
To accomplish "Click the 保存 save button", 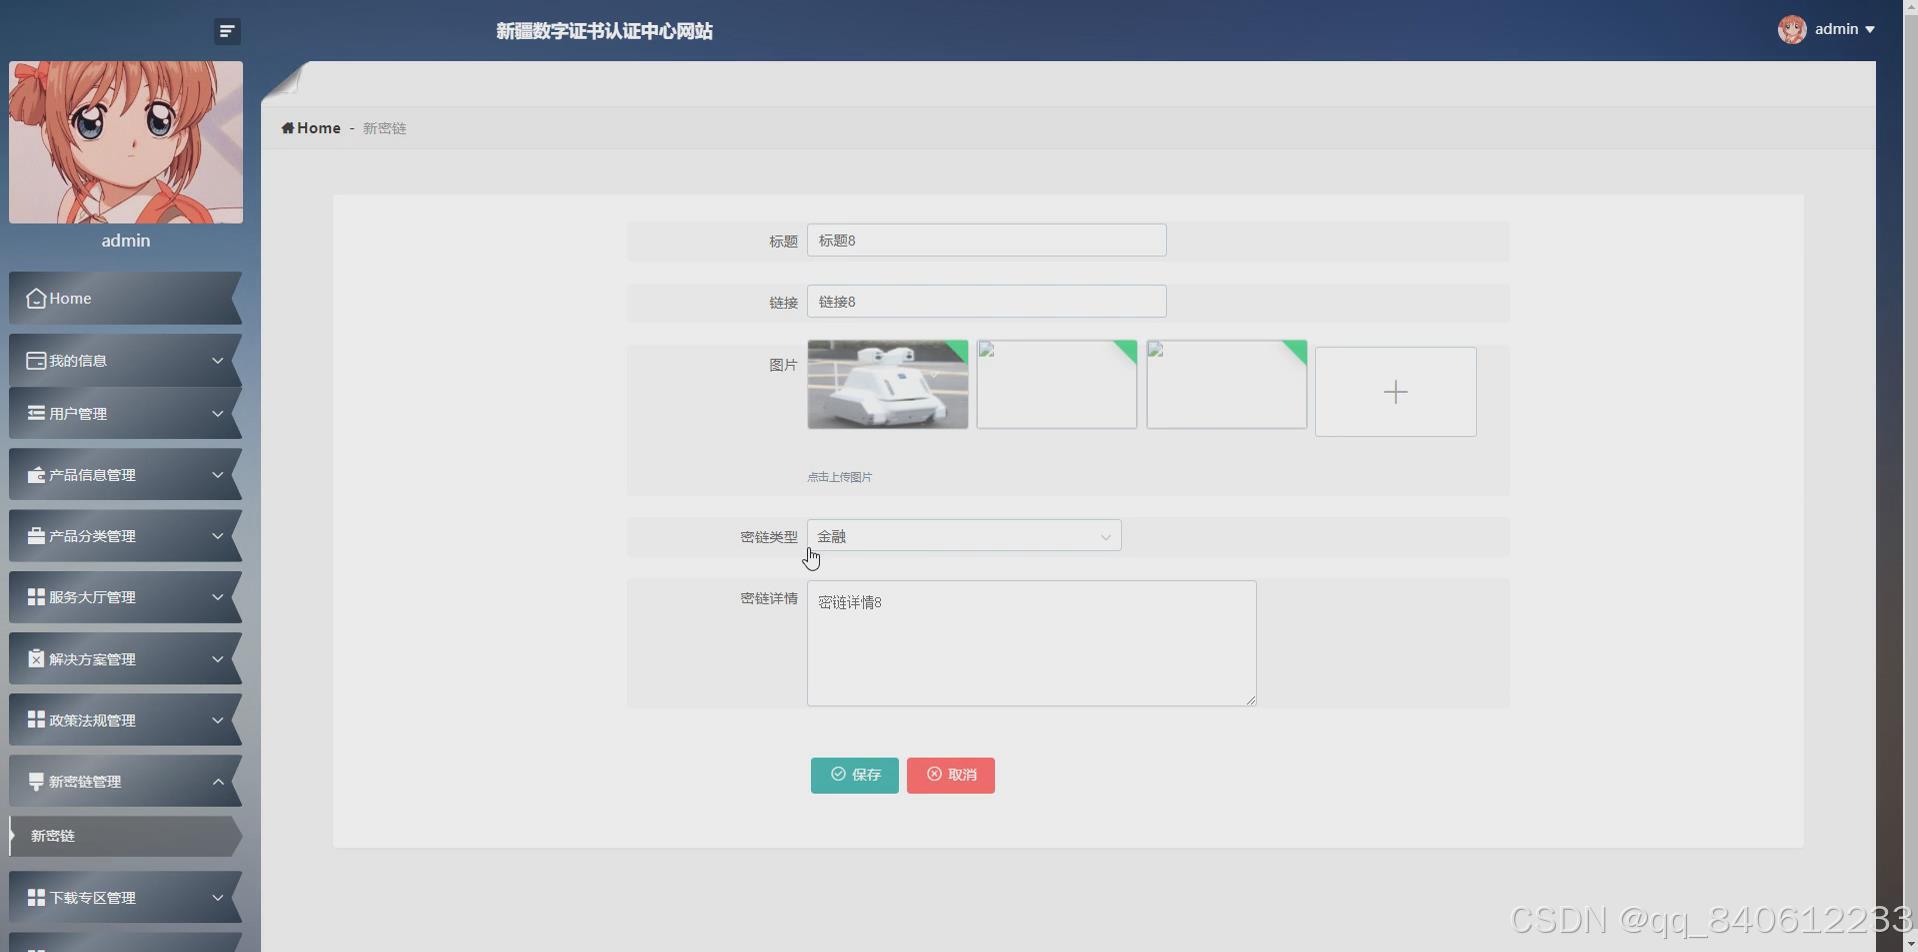I will 854,775.
